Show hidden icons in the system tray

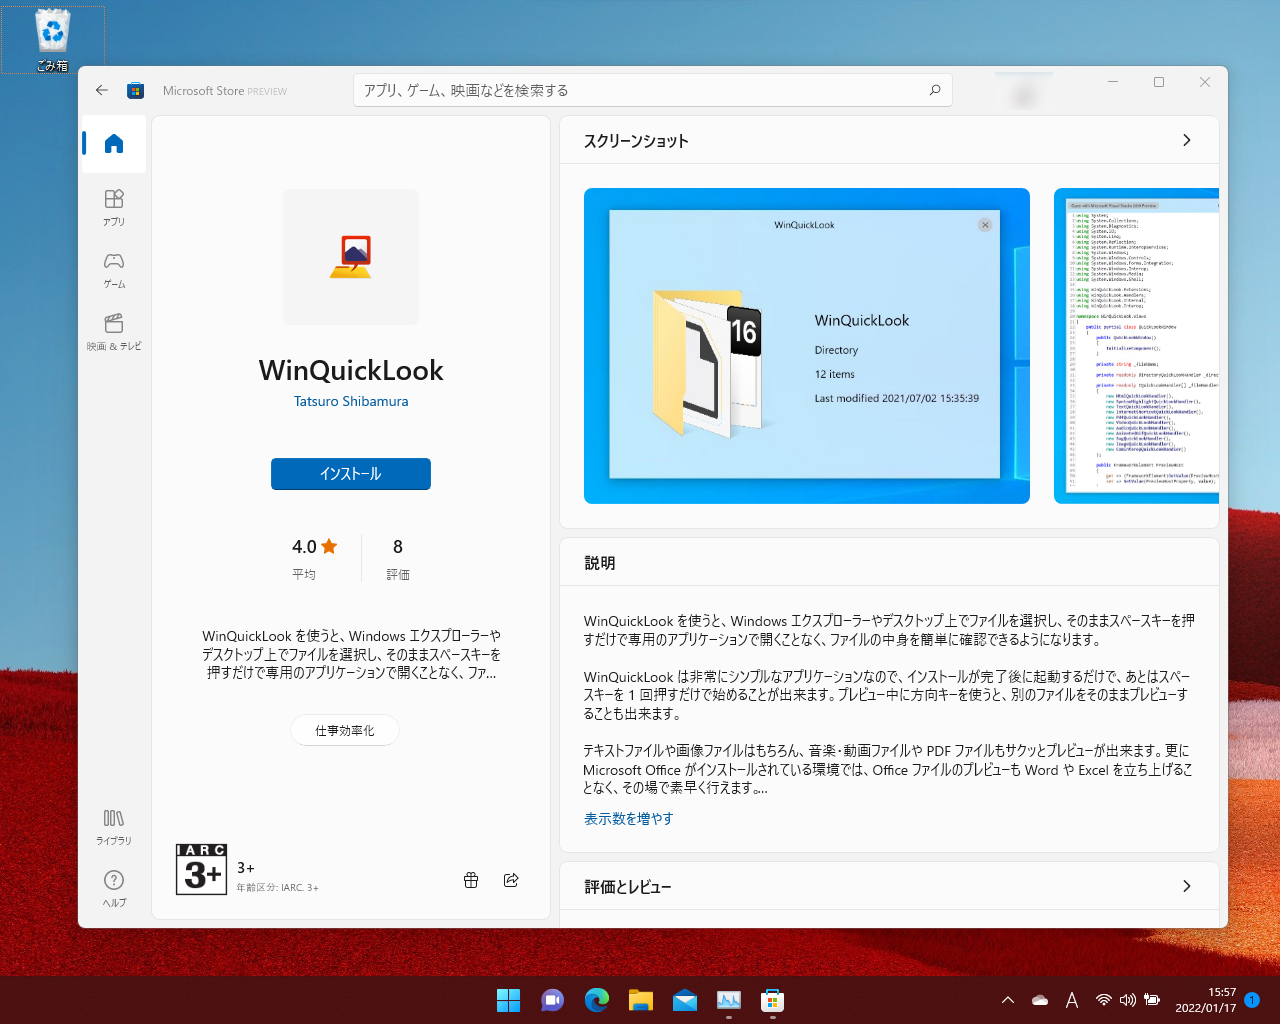1007,999
